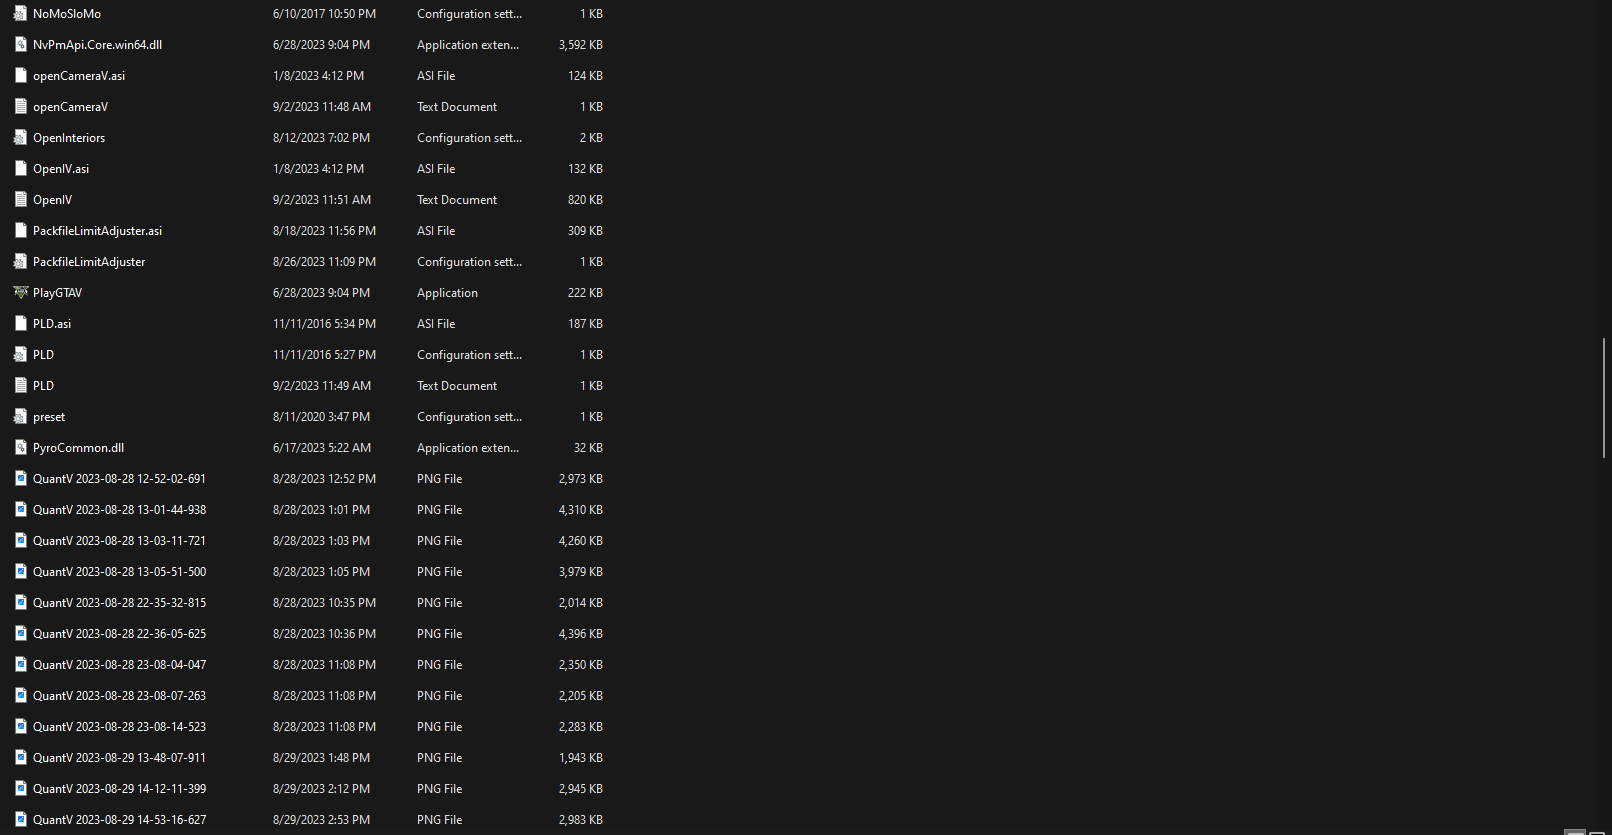The image size is (1612, 835).
Task: Click the QuantV 22-36-05-625 PNG icon
Action: [20, 634]
